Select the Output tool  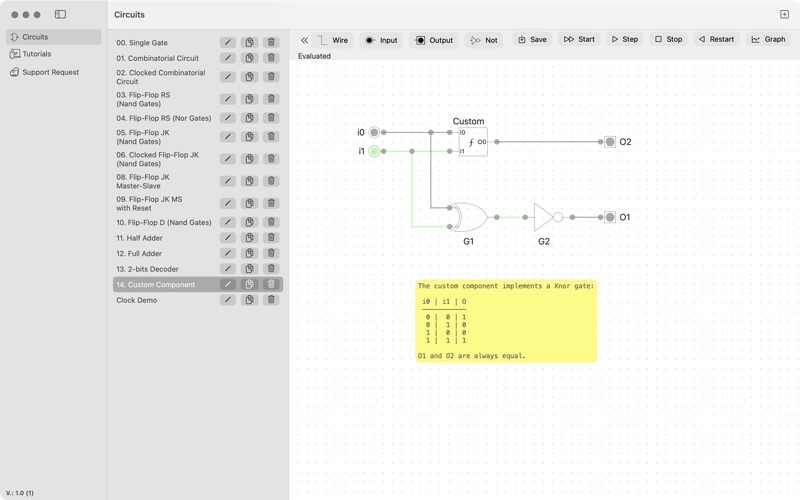coord(434,40)
